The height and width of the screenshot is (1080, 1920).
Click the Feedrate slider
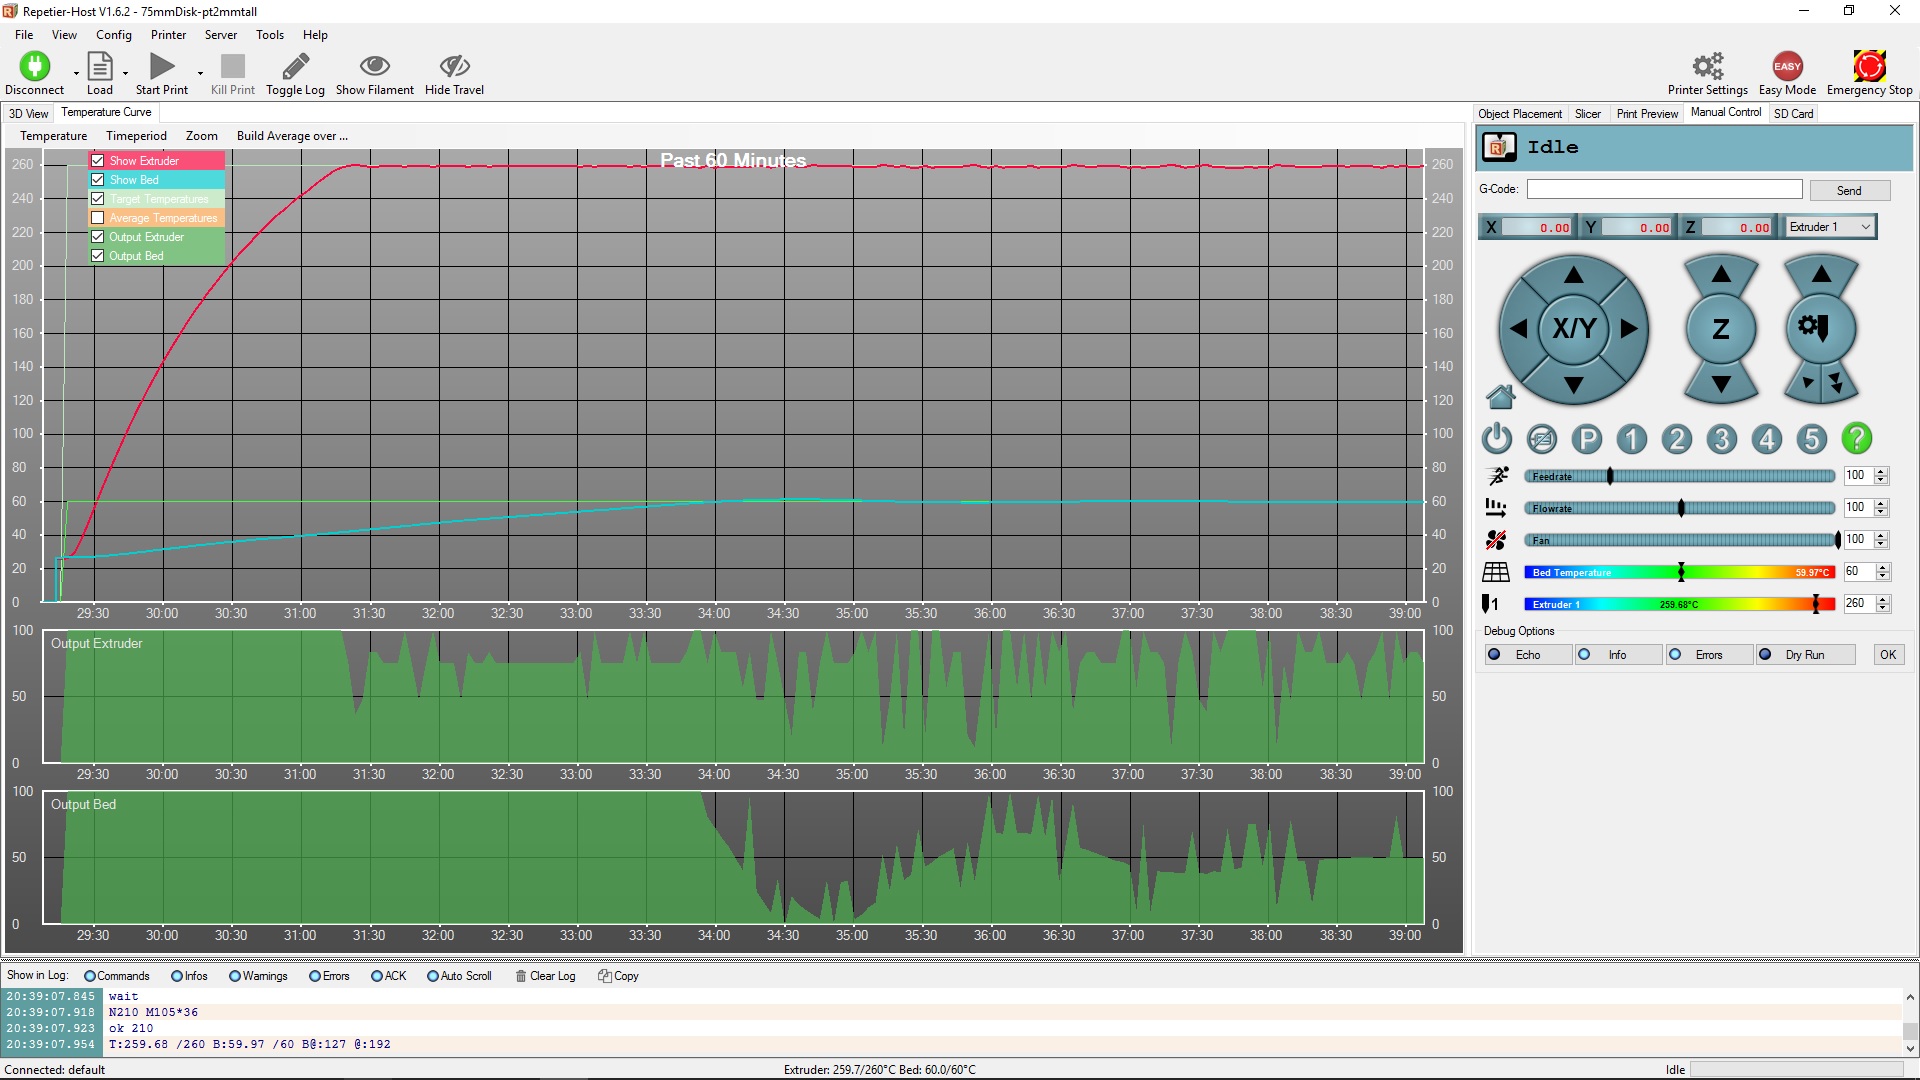1678,477
